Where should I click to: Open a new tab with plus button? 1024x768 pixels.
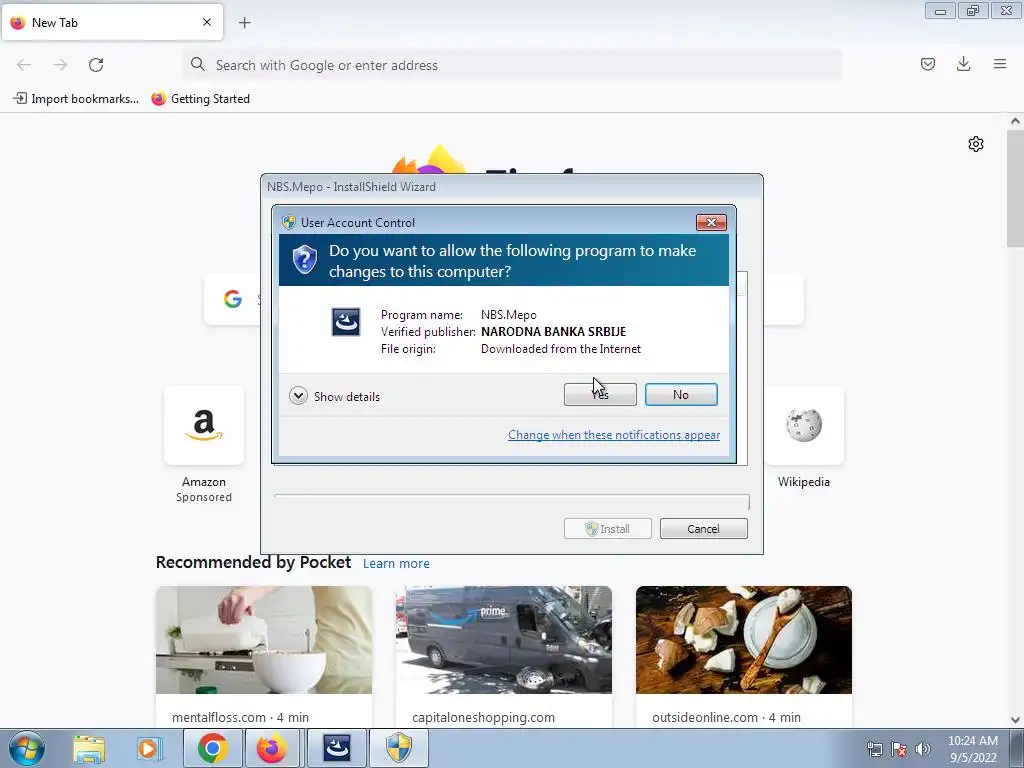(244, 23)
